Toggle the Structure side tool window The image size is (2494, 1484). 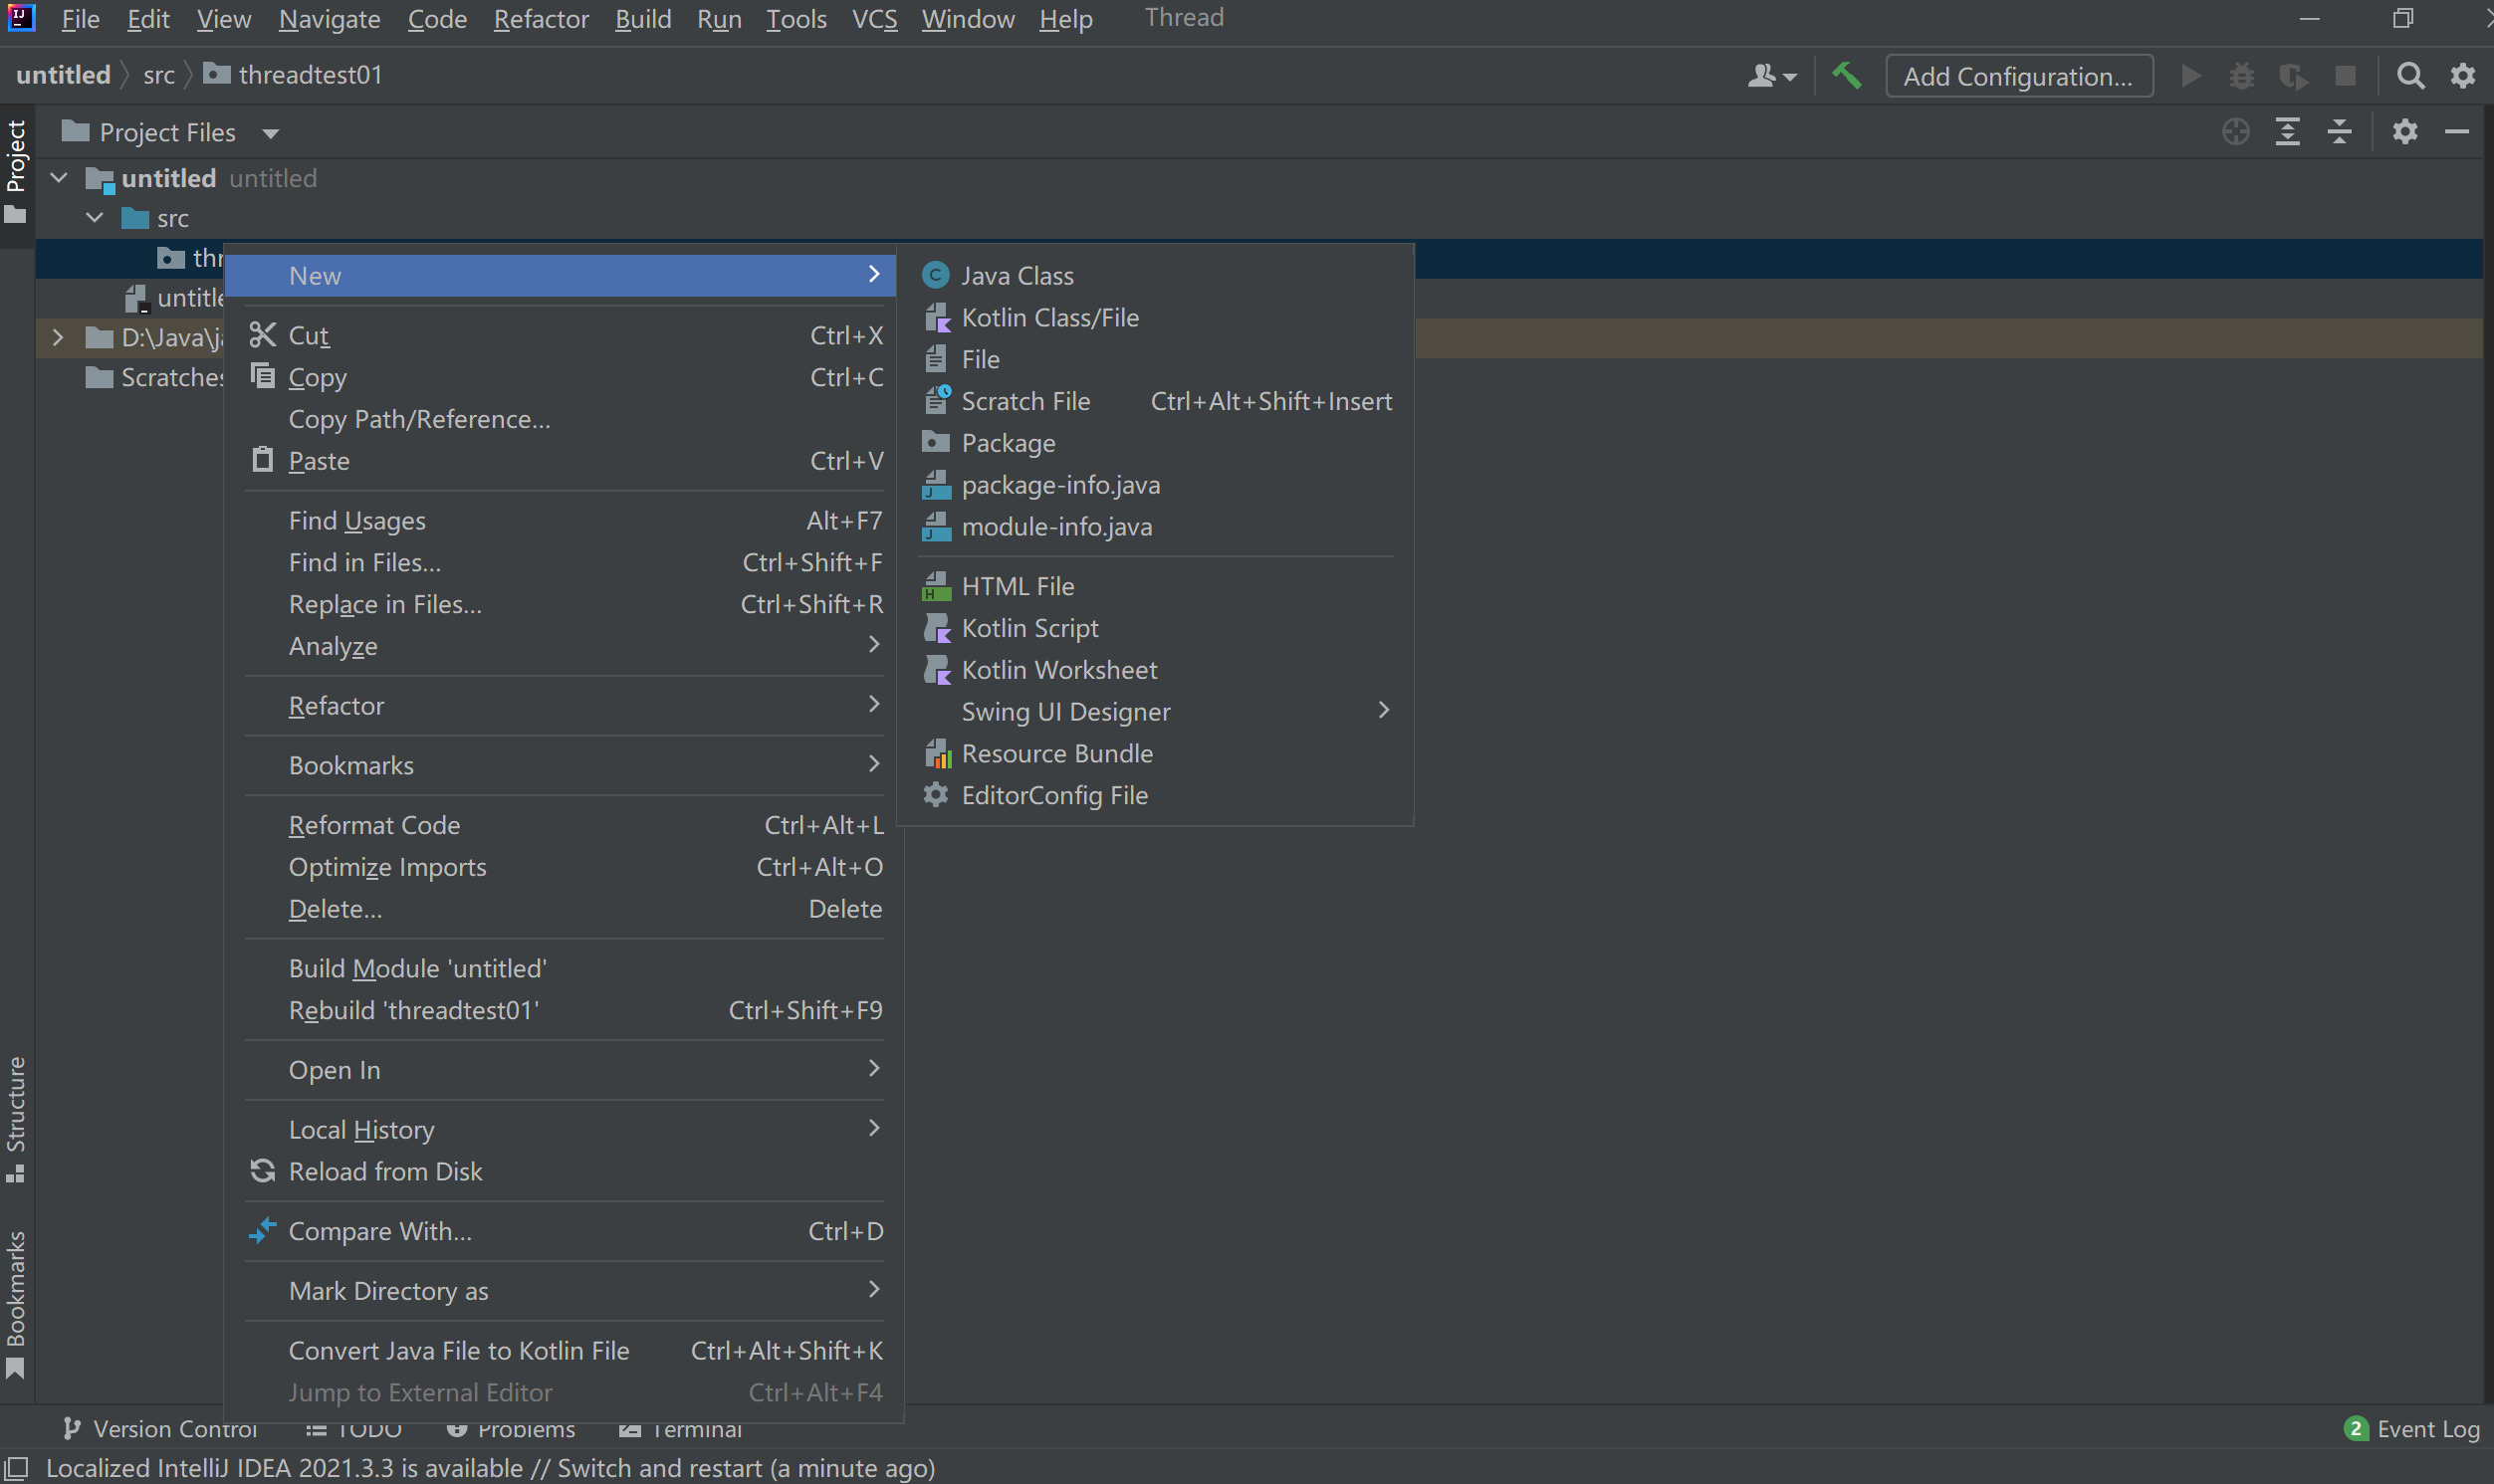[x=16, y=1118]
